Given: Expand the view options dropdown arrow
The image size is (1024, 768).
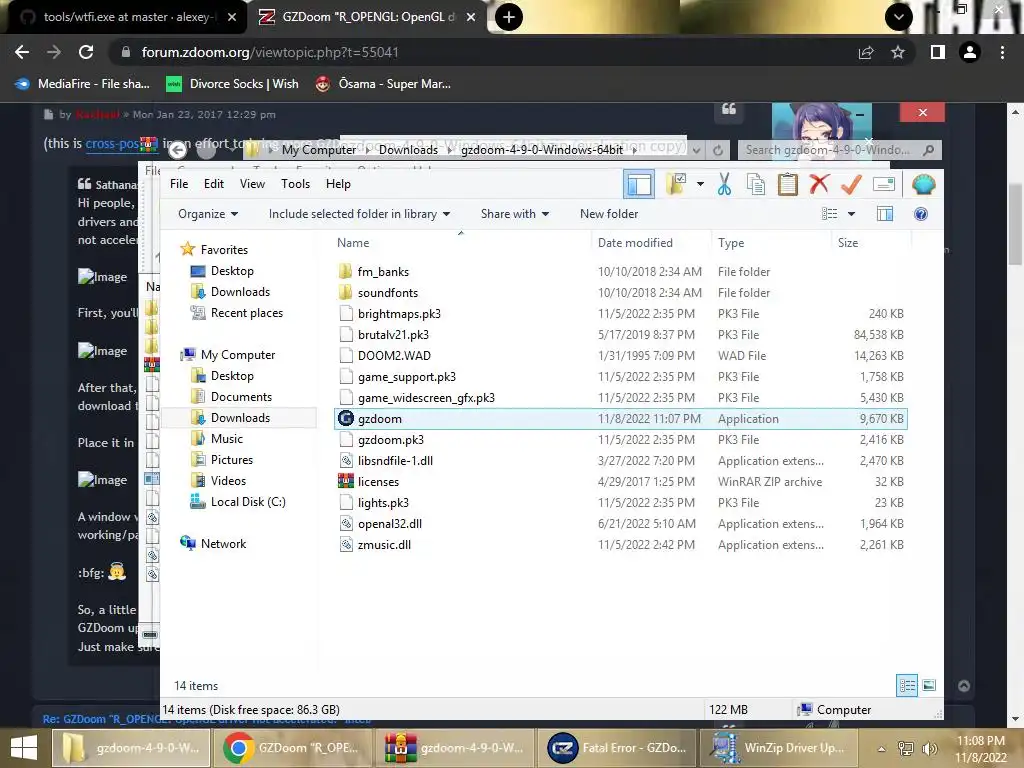Looking at the screenshot, I should tap(851, 214).
